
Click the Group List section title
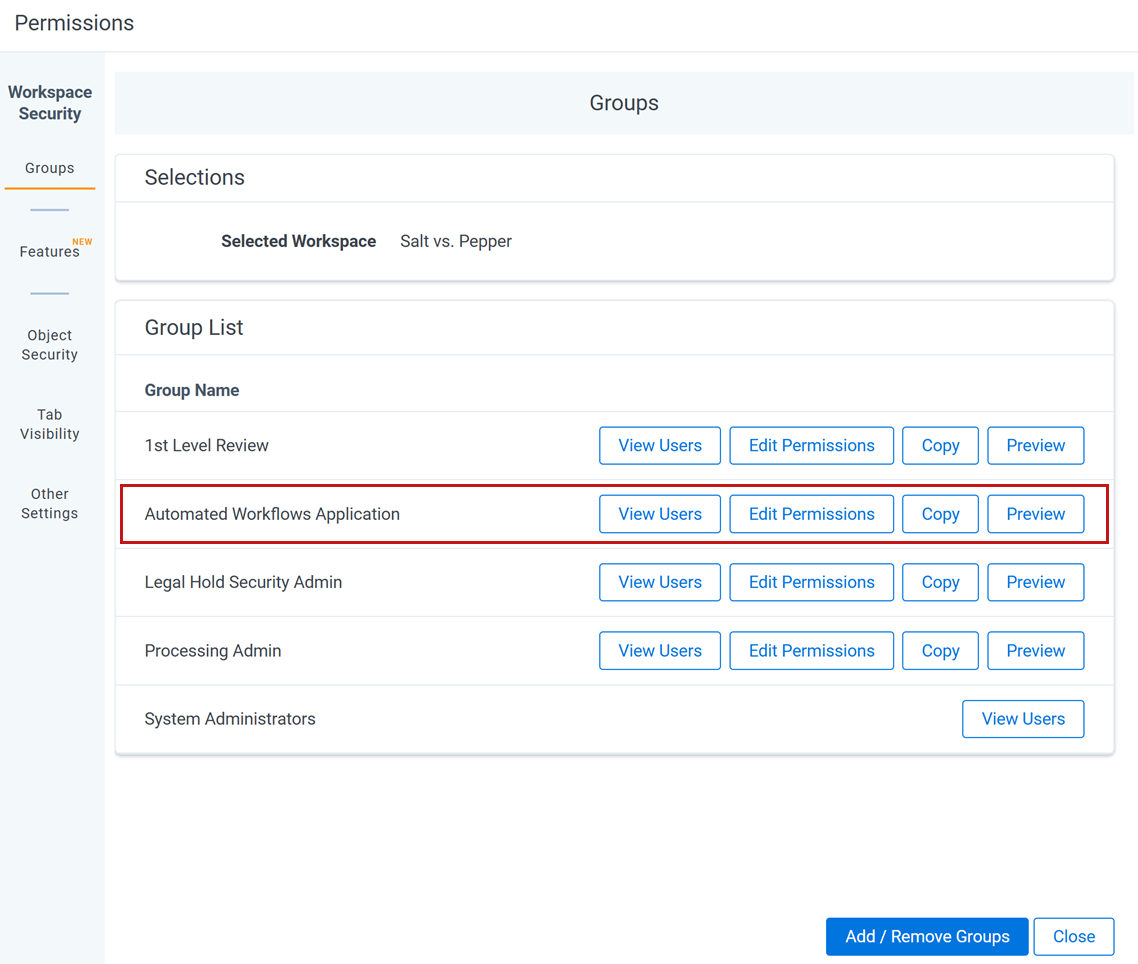pyautogui.click(x=194, y=327)
